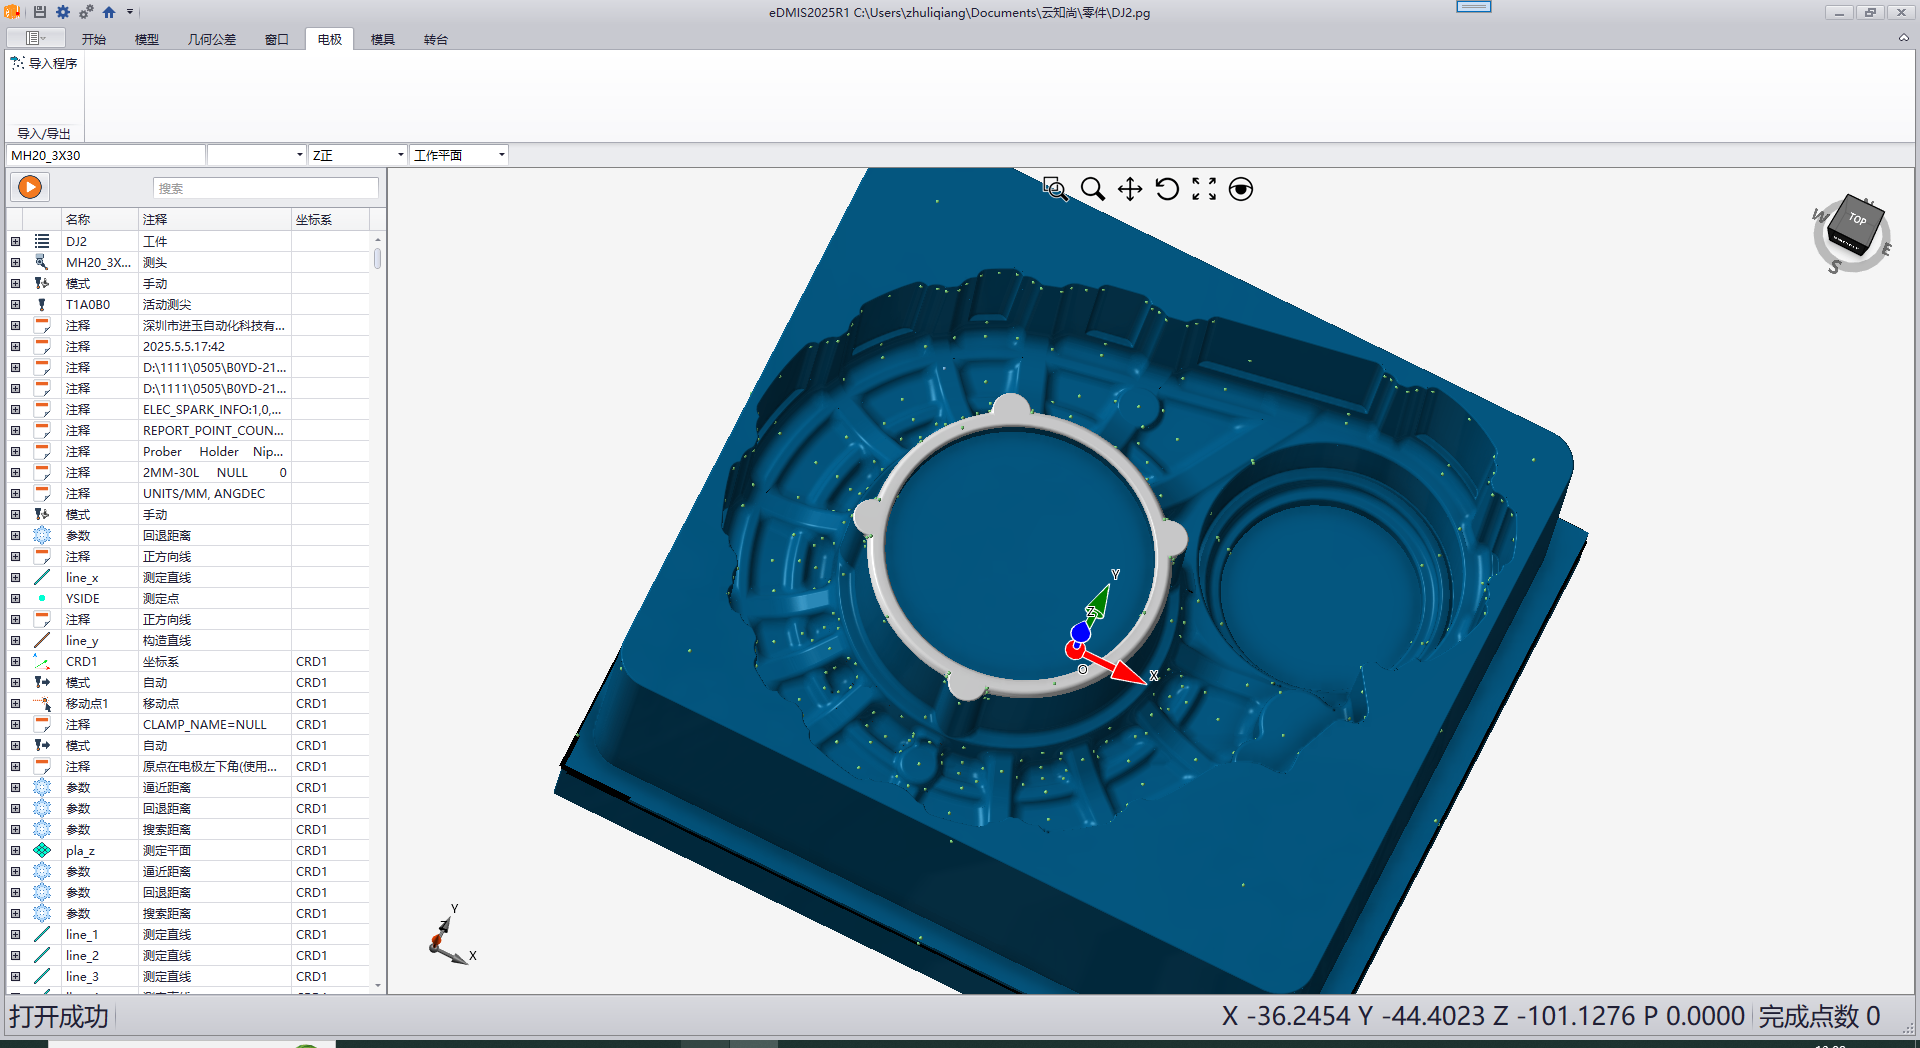The width and height of the screenshot is (1920, 1048).
Task: Click the rotate view icon
Action: [1167, 189]
